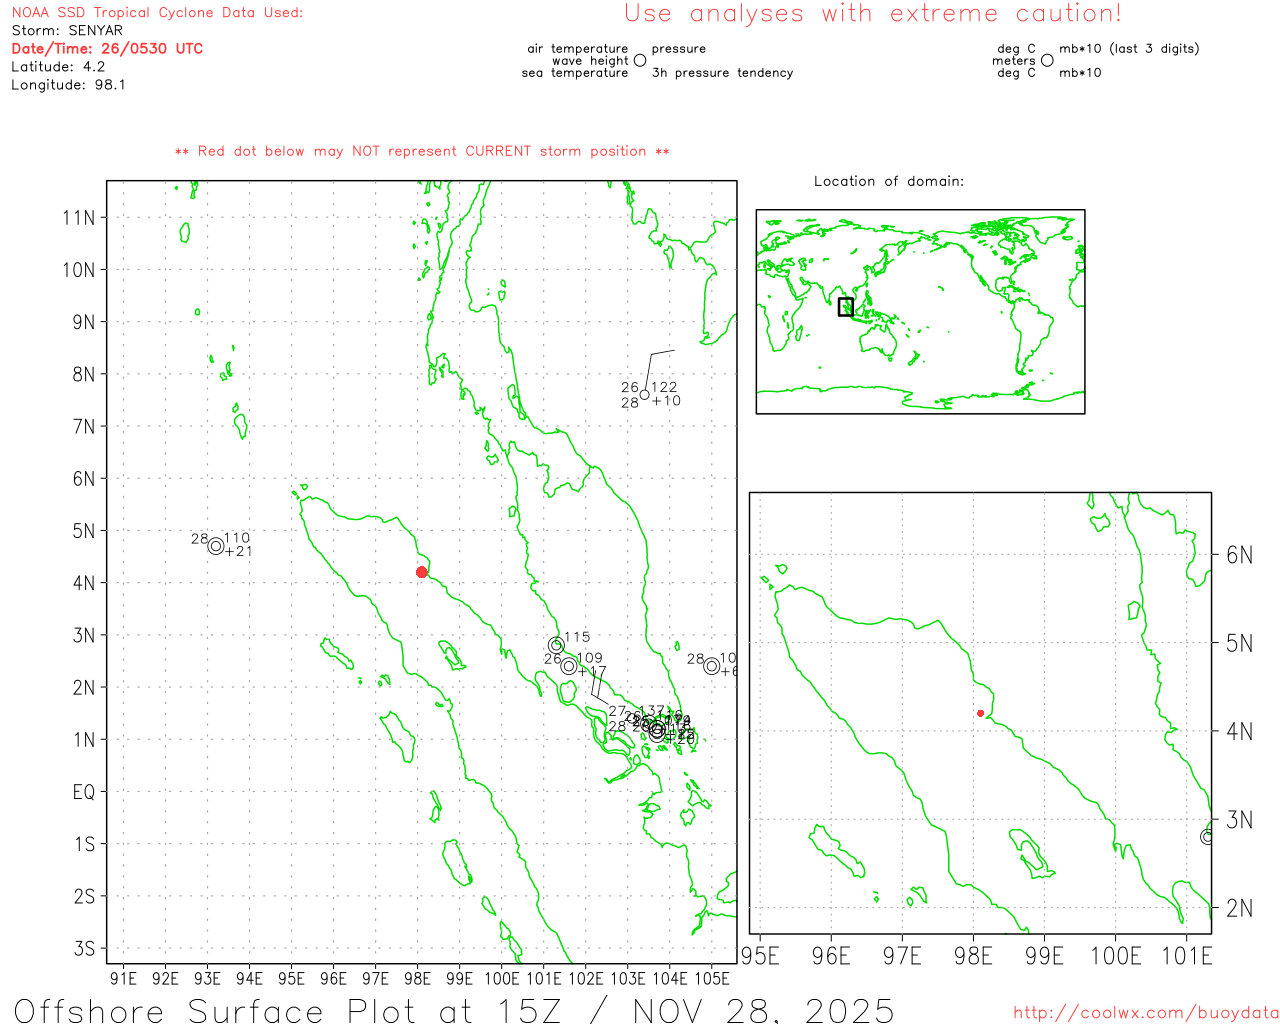The image size is (1280, 1024).
Task: Click the deg C mb*10 legend circle
Action: point(1047,60)
